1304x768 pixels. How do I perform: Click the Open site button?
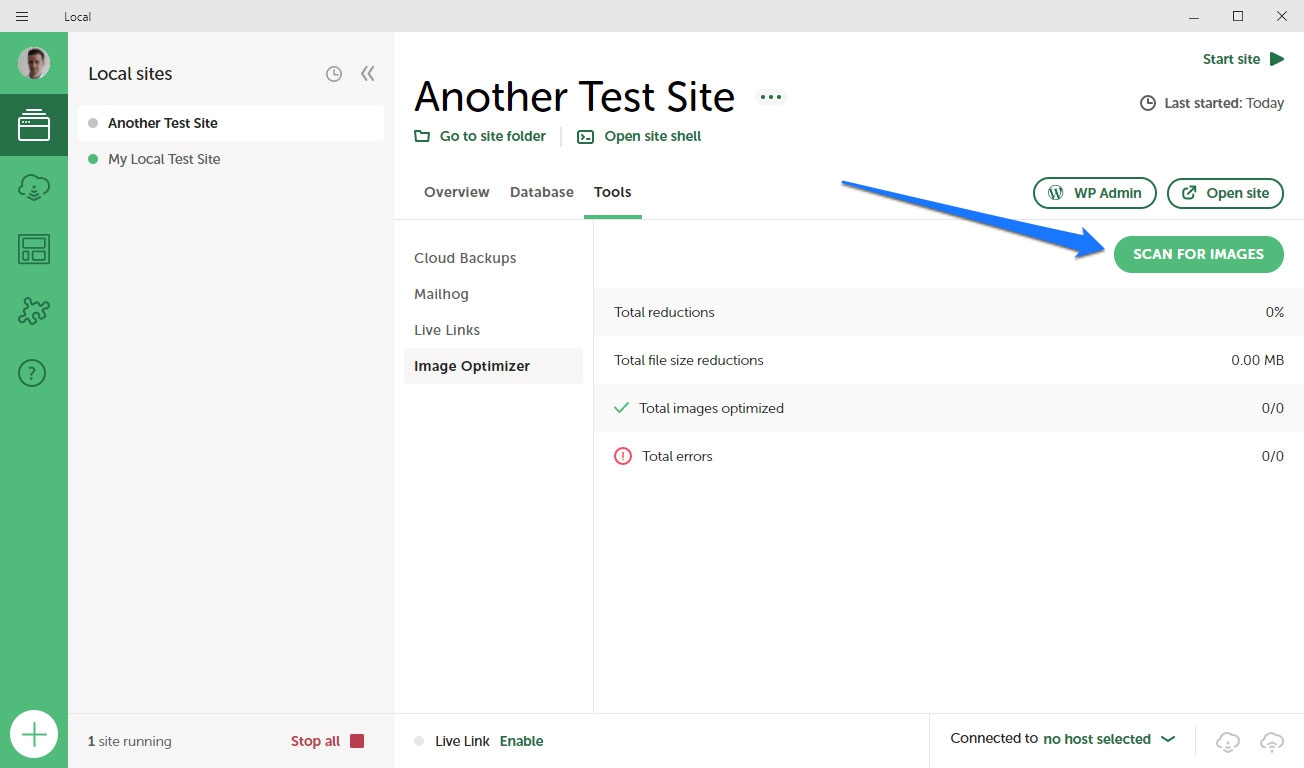pos(1225,193)
